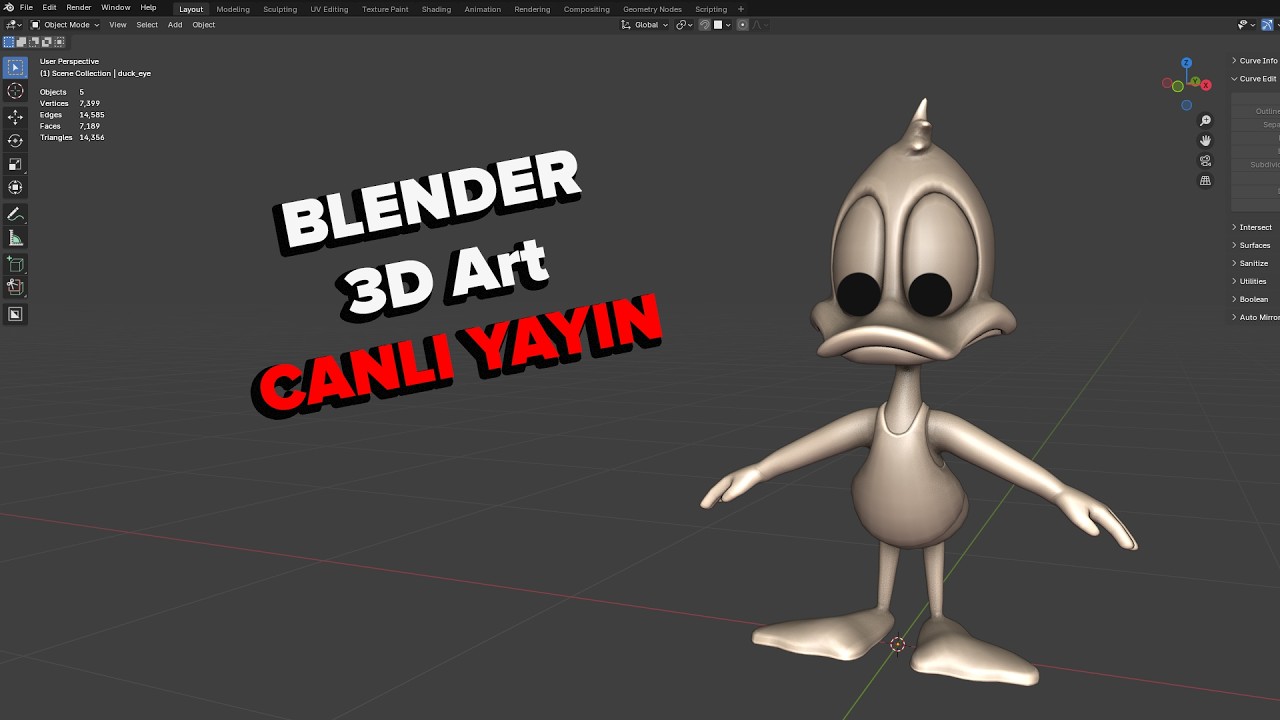
Task: Open the pivot point dropdown
Action: [x=684, y=25]
